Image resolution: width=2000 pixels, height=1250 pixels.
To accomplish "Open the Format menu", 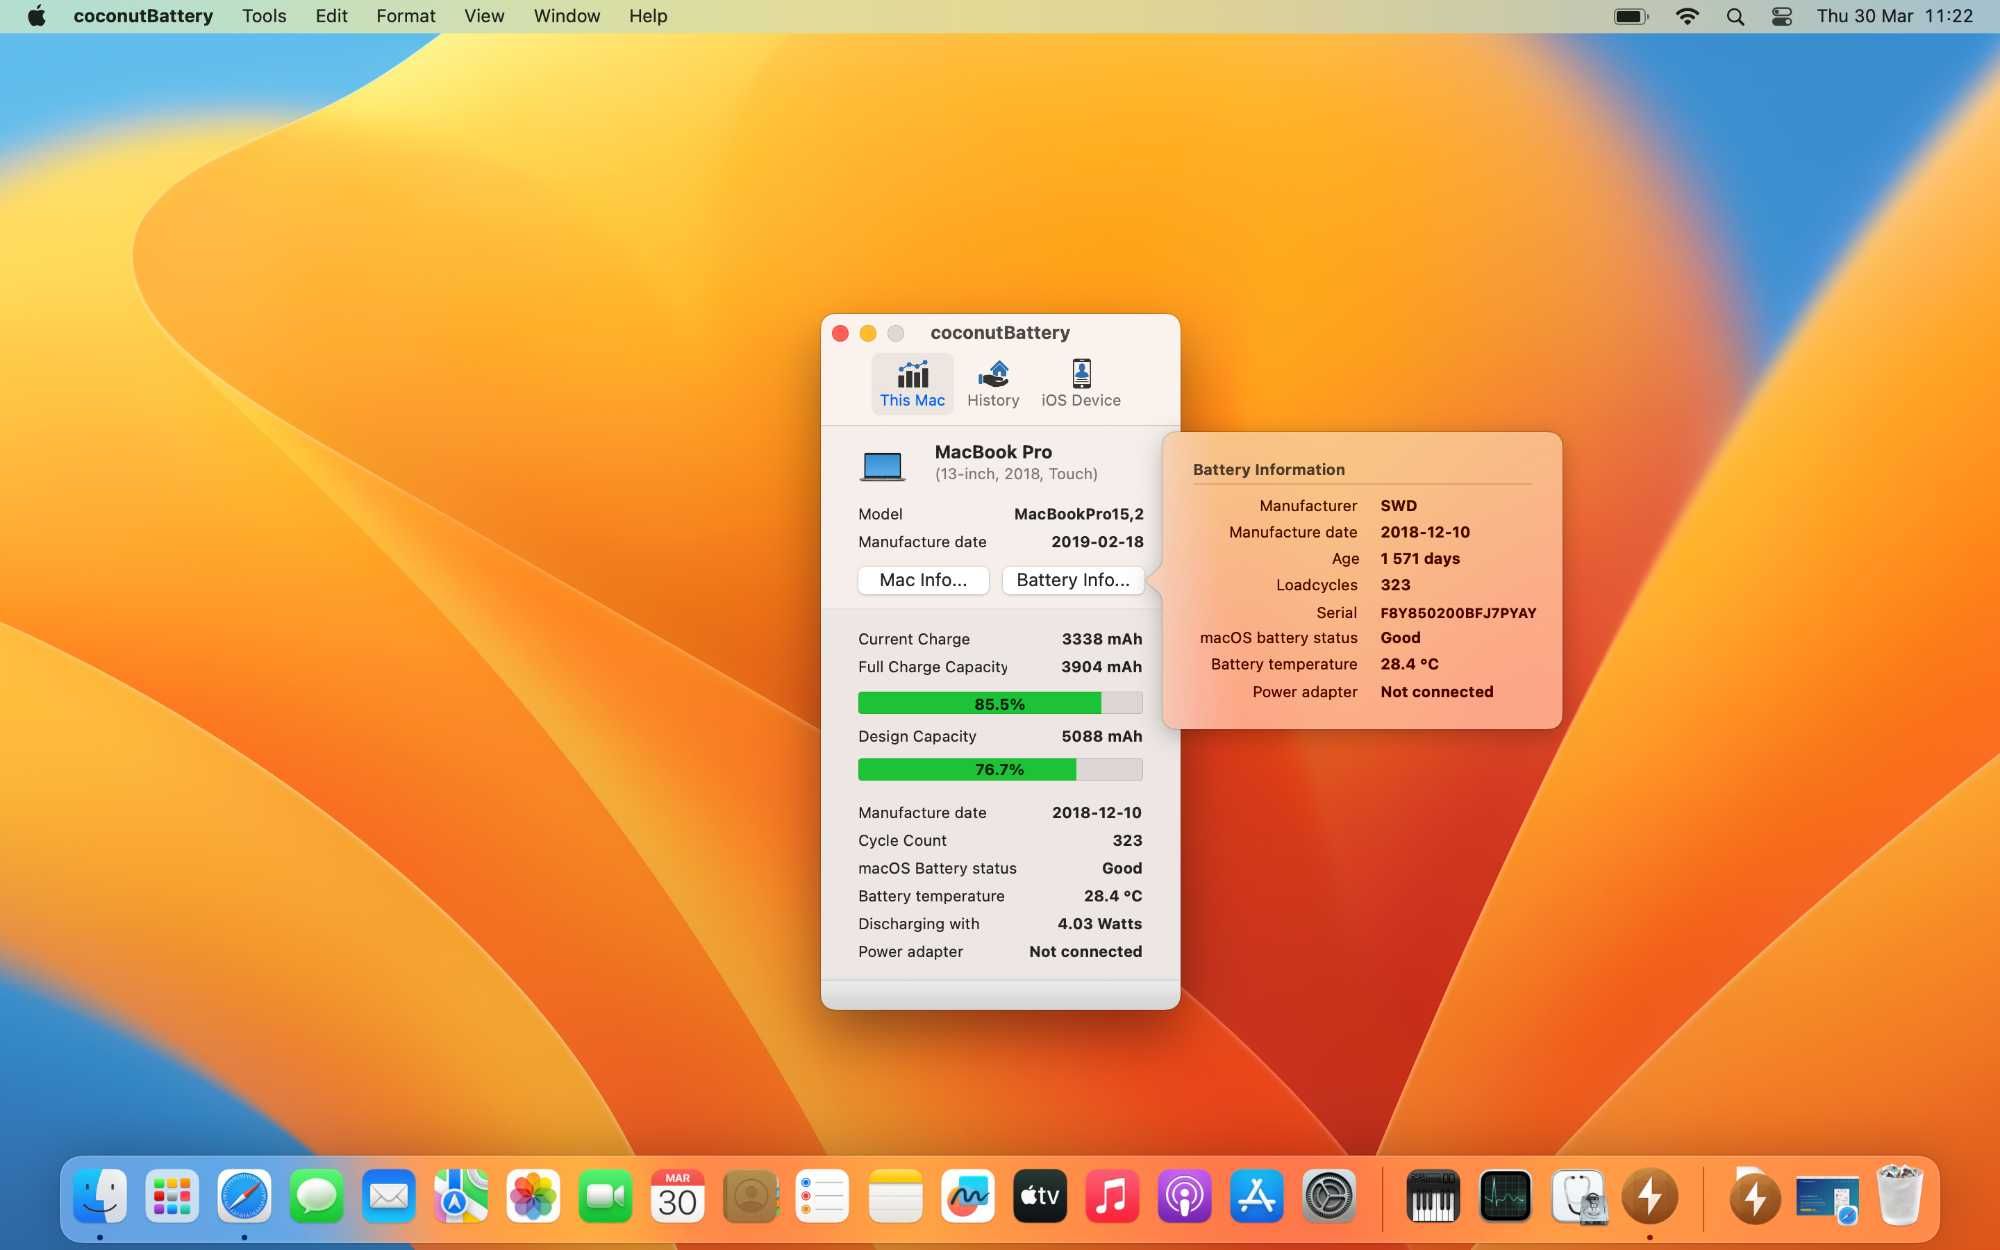I will (406, 16).
